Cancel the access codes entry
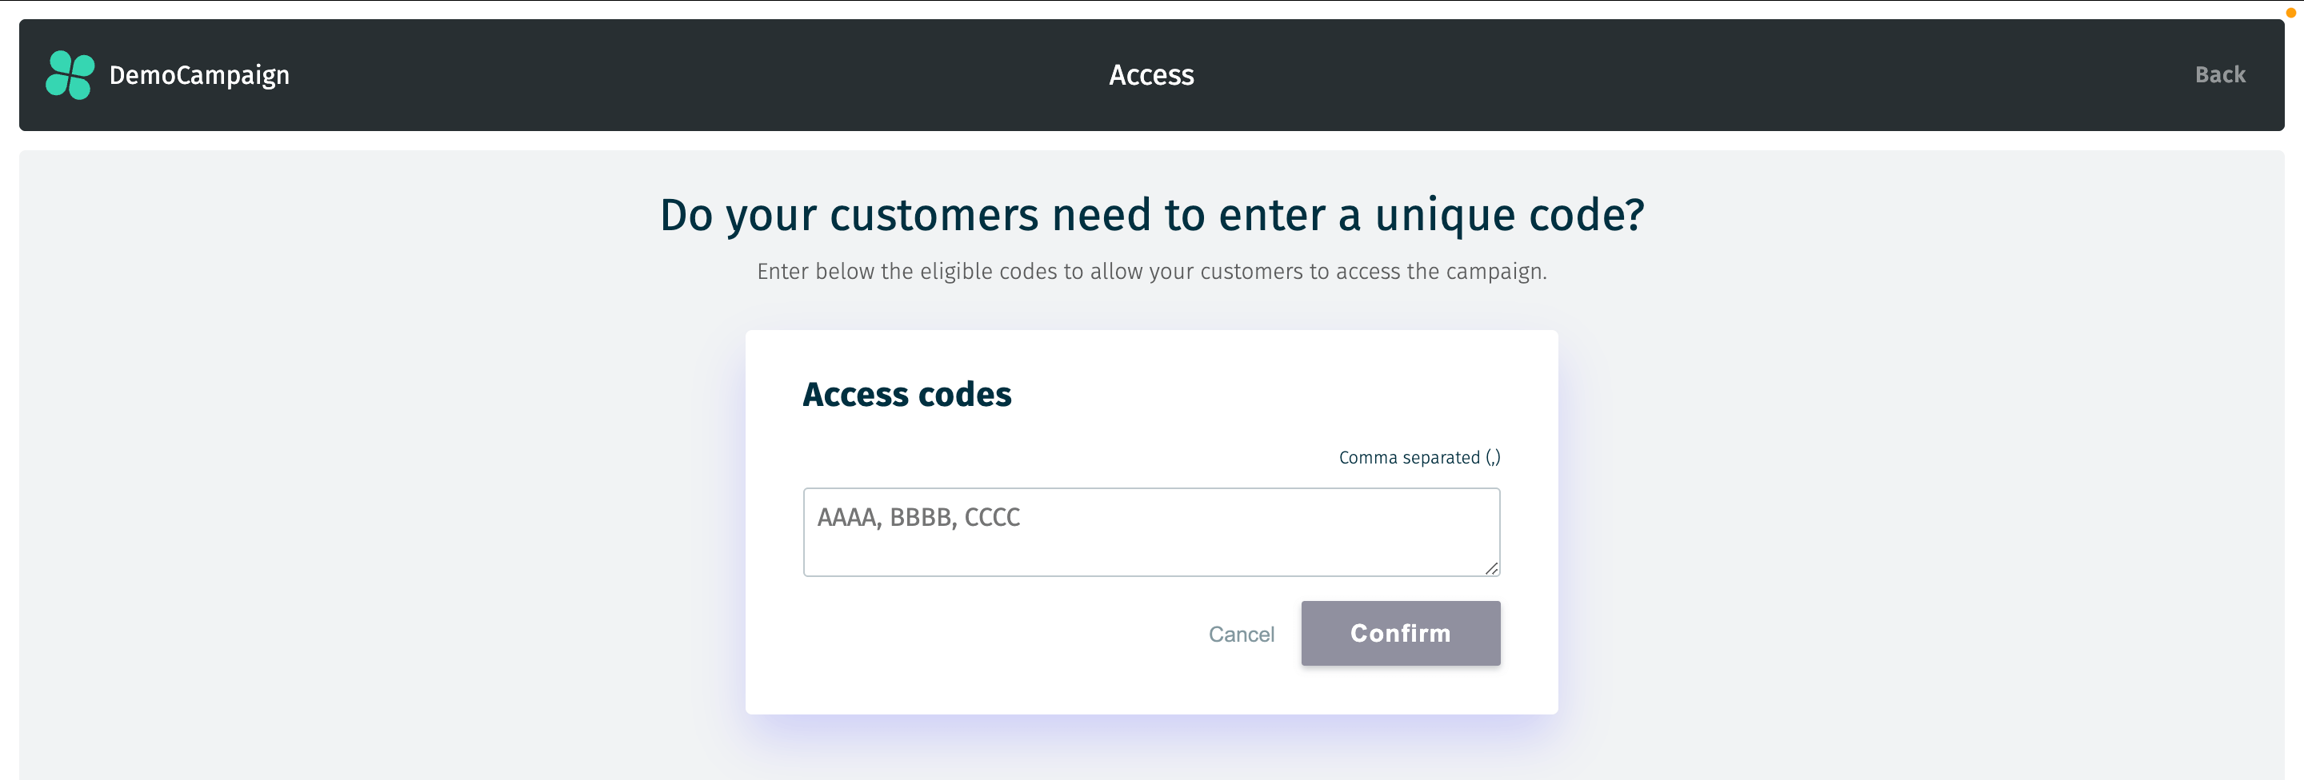The height and width of the screenshot is (780, 2304). [x=1241, y=634]
